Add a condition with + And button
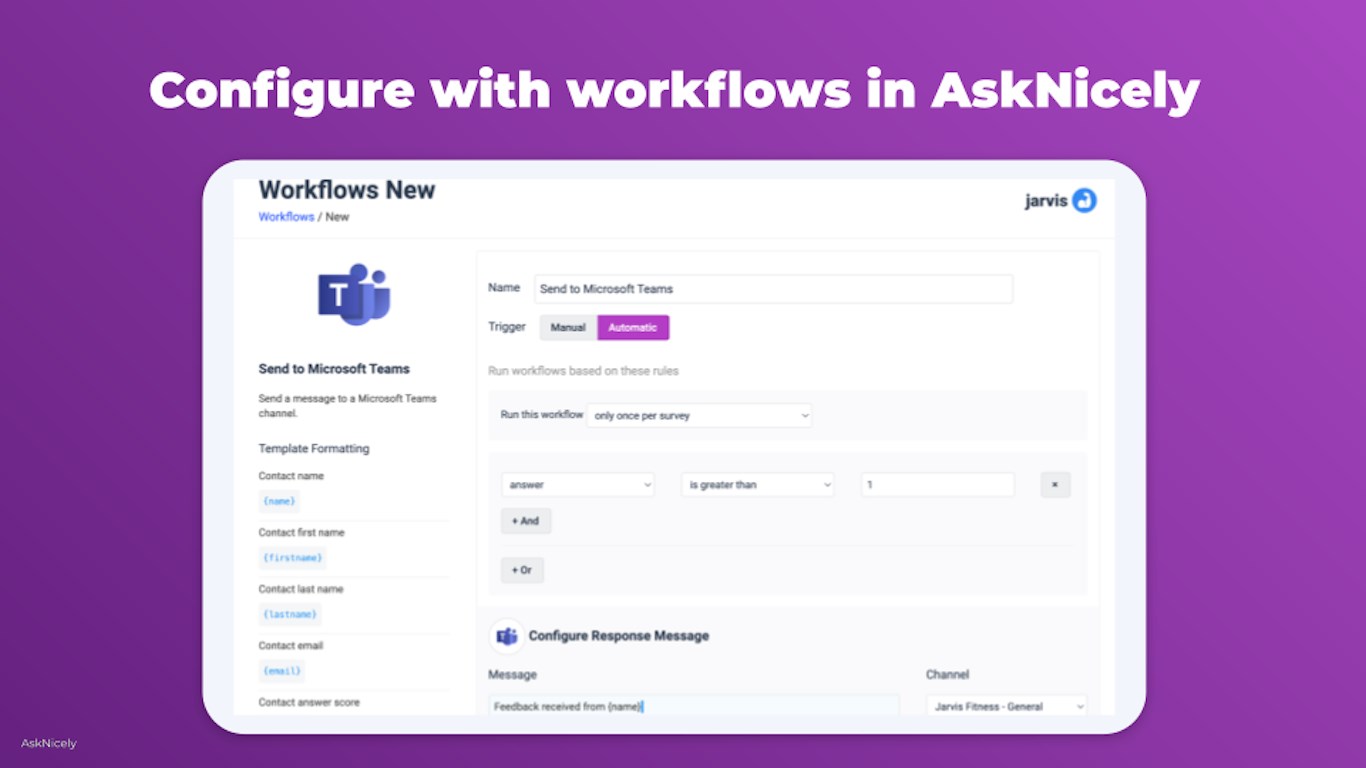This screenshot has width=1366, height=768. [x=526, y=521]
